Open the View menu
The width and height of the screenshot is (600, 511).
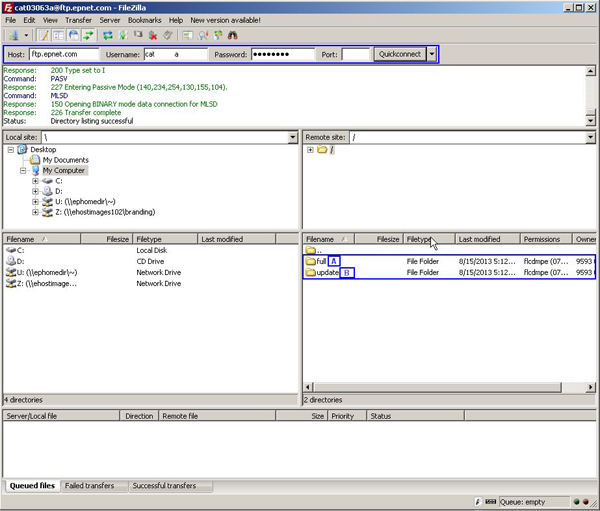tap(50, 20)
